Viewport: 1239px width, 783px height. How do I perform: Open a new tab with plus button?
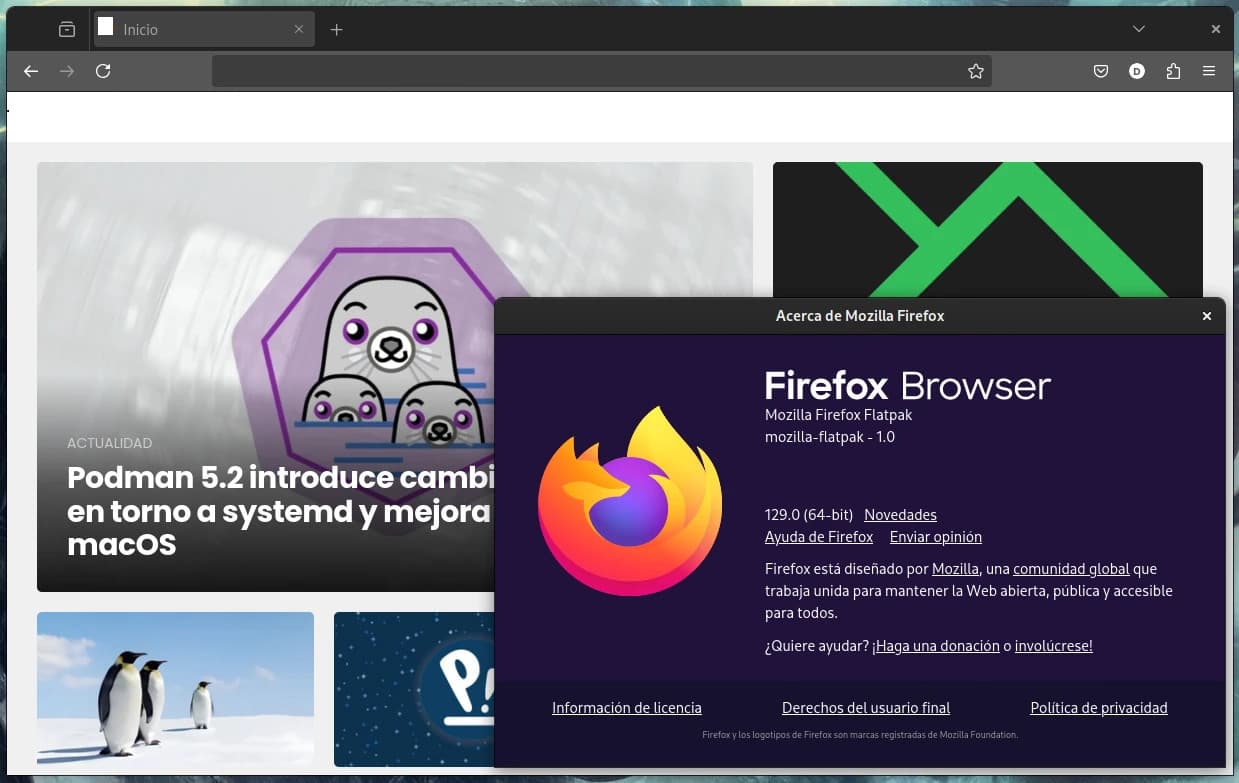(x=337, y=30)
